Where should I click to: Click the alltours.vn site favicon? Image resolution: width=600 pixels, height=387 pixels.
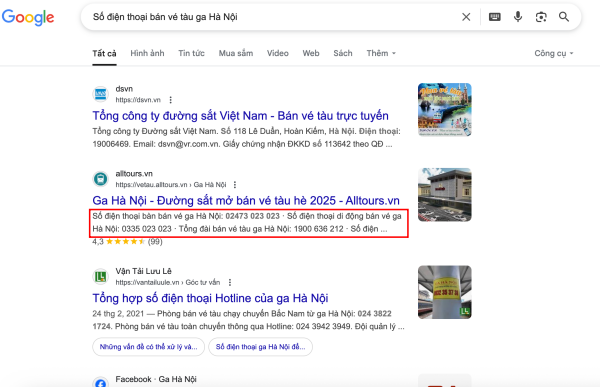101,179
